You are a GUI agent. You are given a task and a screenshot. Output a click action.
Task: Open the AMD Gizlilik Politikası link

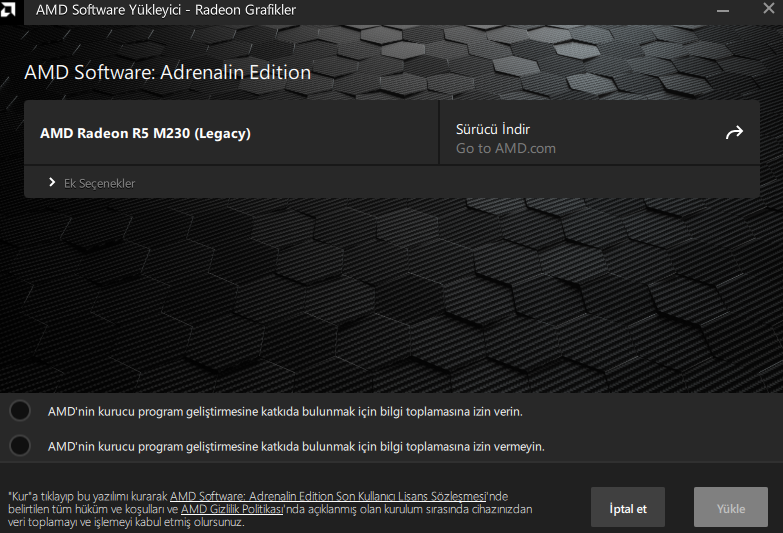[x=232, y=509]
